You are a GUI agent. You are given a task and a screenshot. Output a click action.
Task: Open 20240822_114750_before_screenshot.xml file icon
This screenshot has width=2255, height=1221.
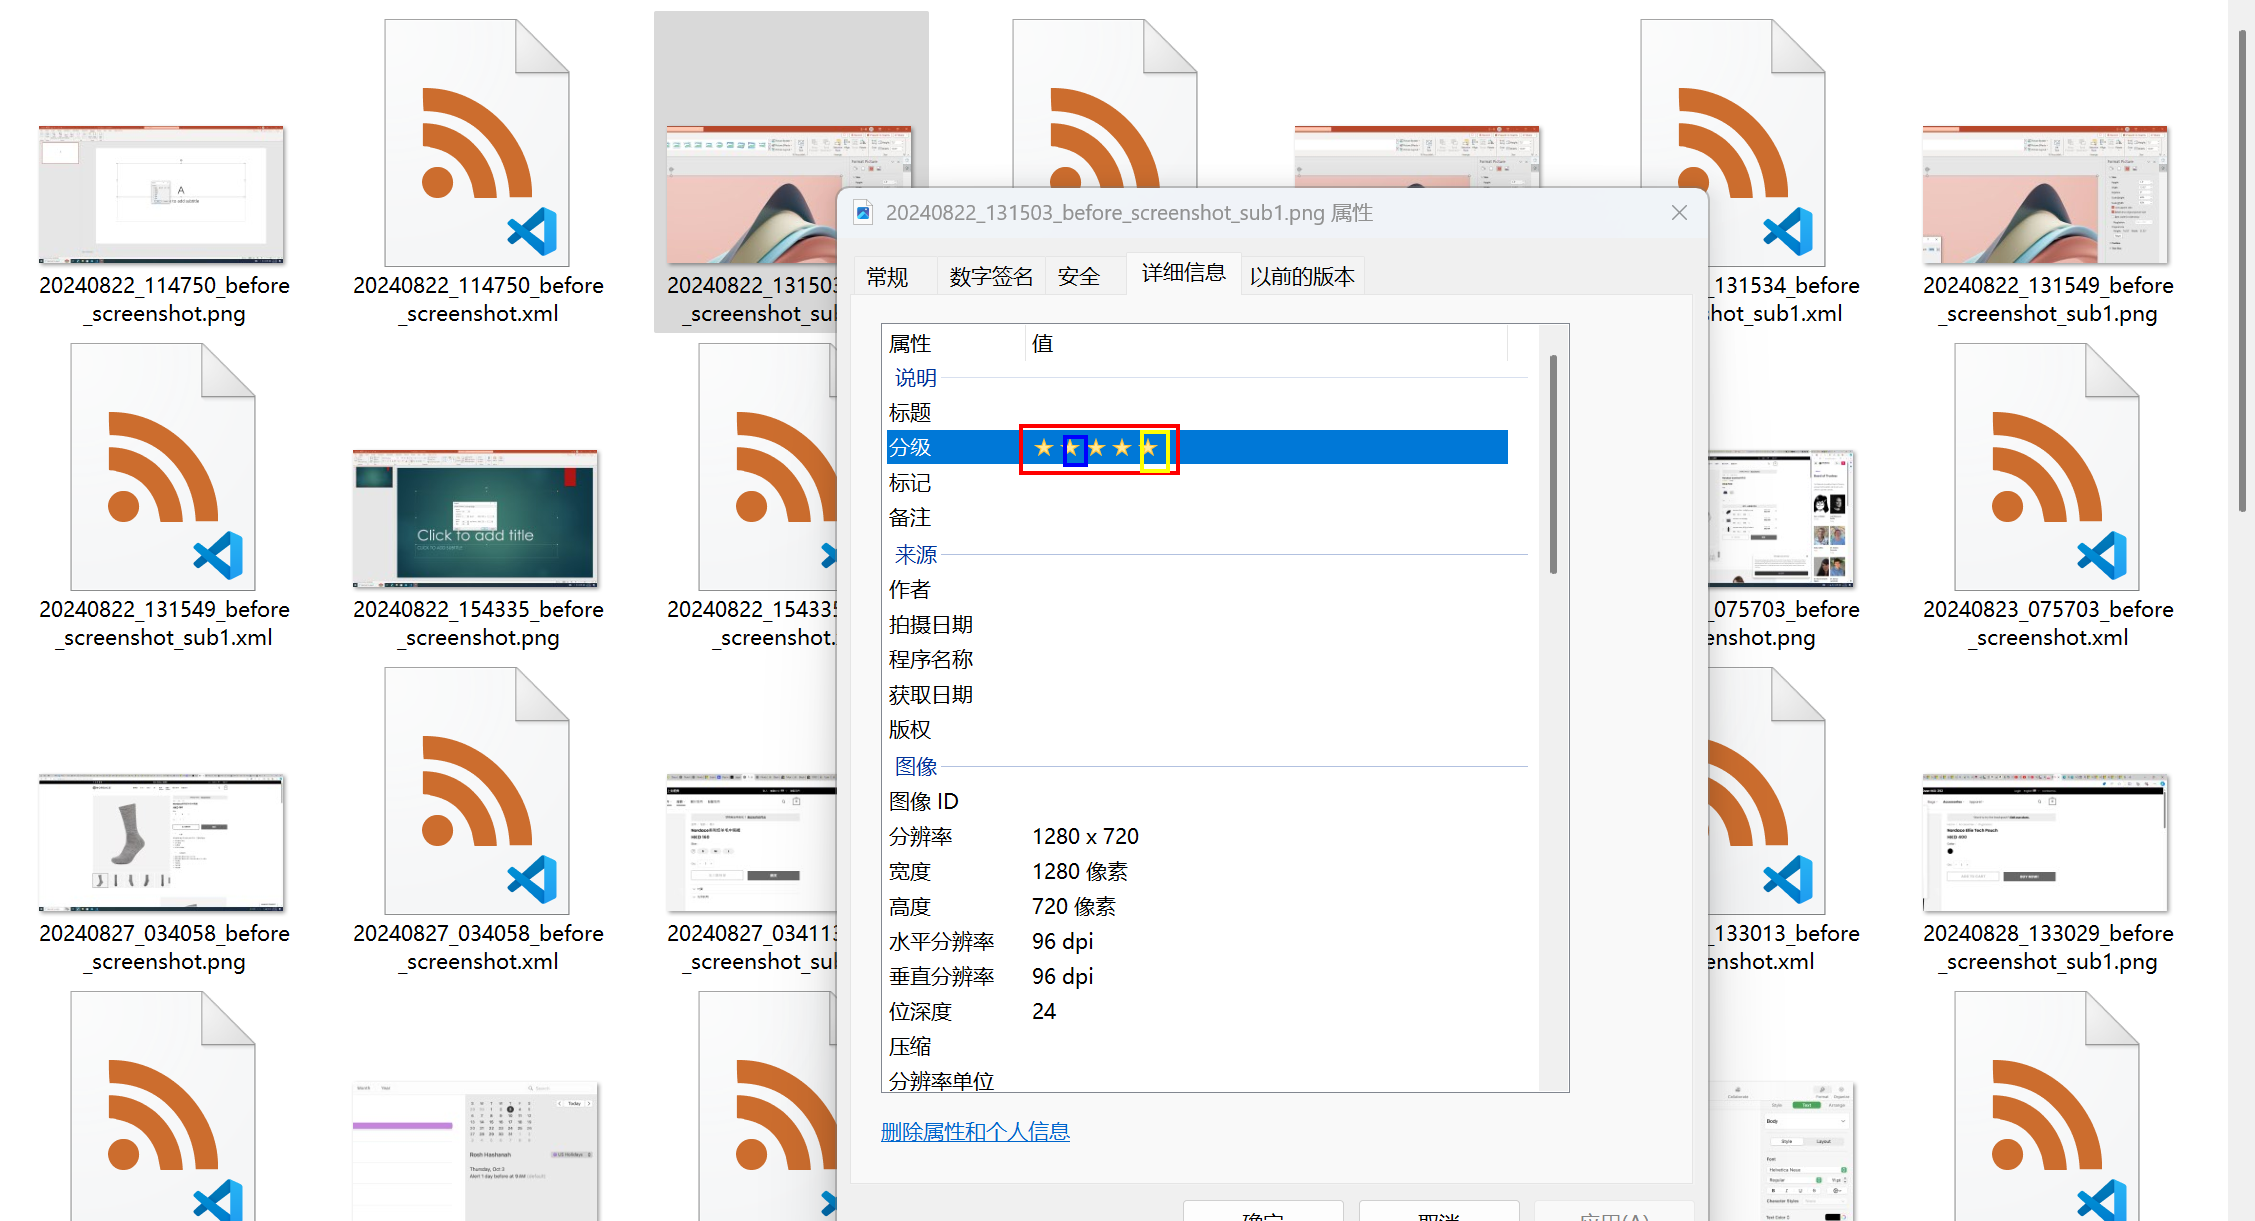click(x=477, y=143)
